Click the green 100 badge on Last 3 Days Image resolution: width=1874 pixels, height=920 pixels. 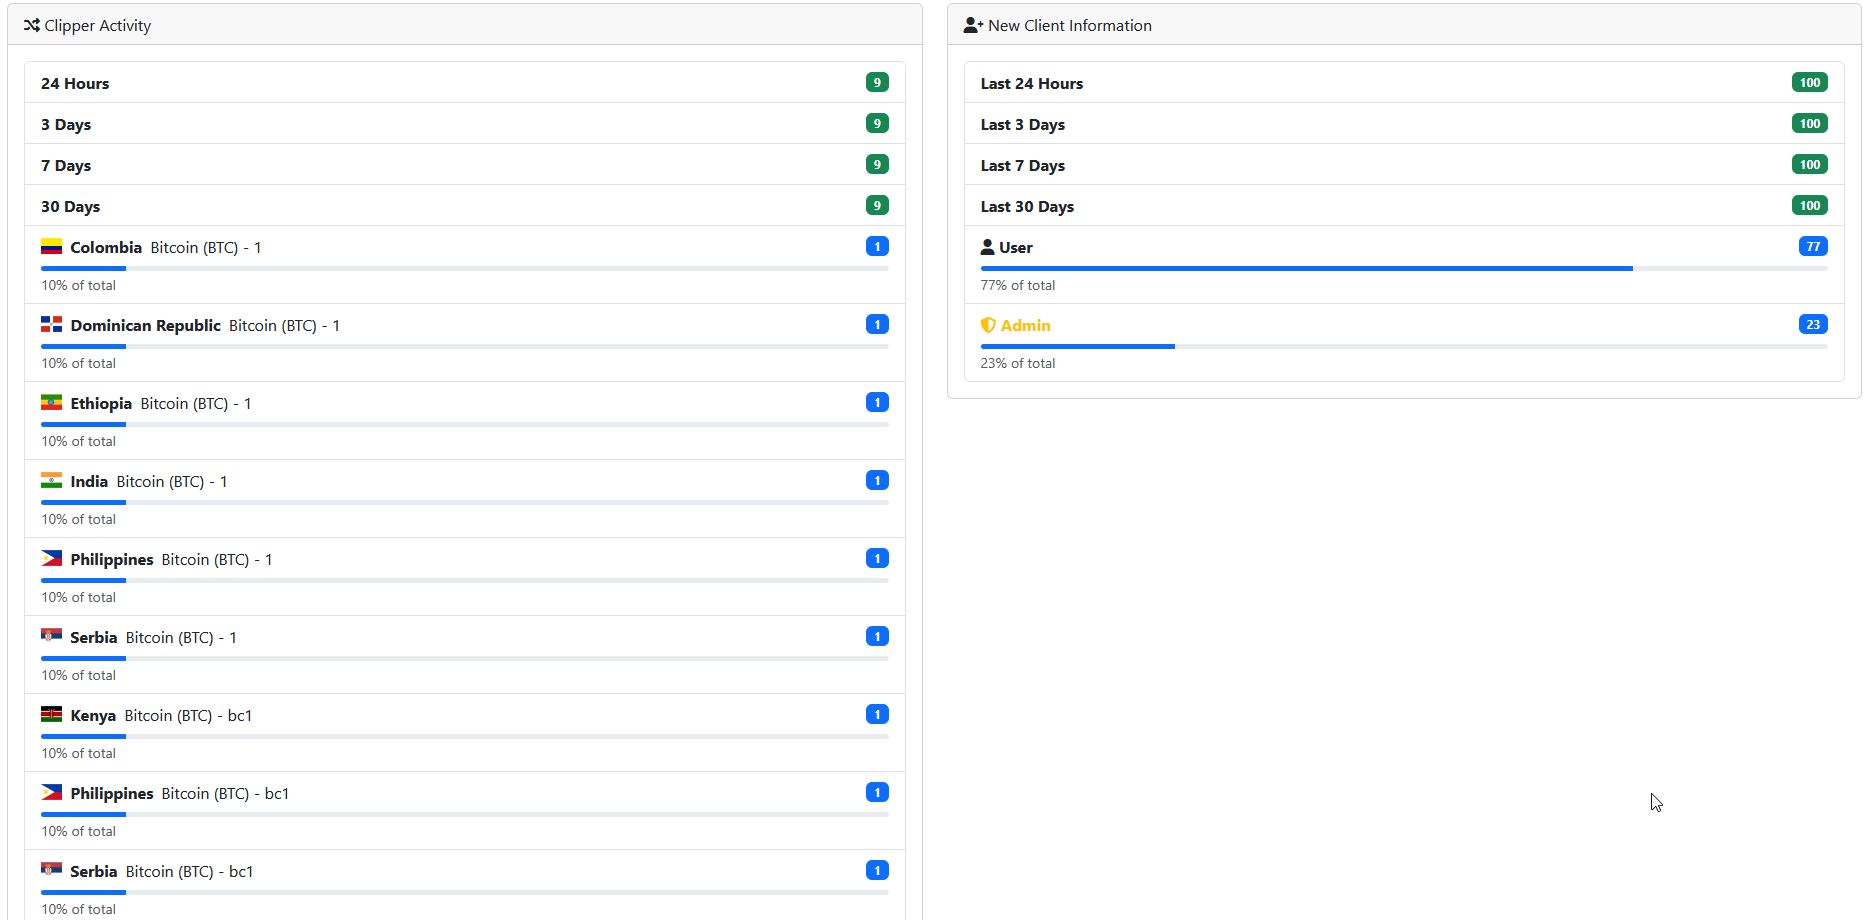click(x=1809, y=124)
